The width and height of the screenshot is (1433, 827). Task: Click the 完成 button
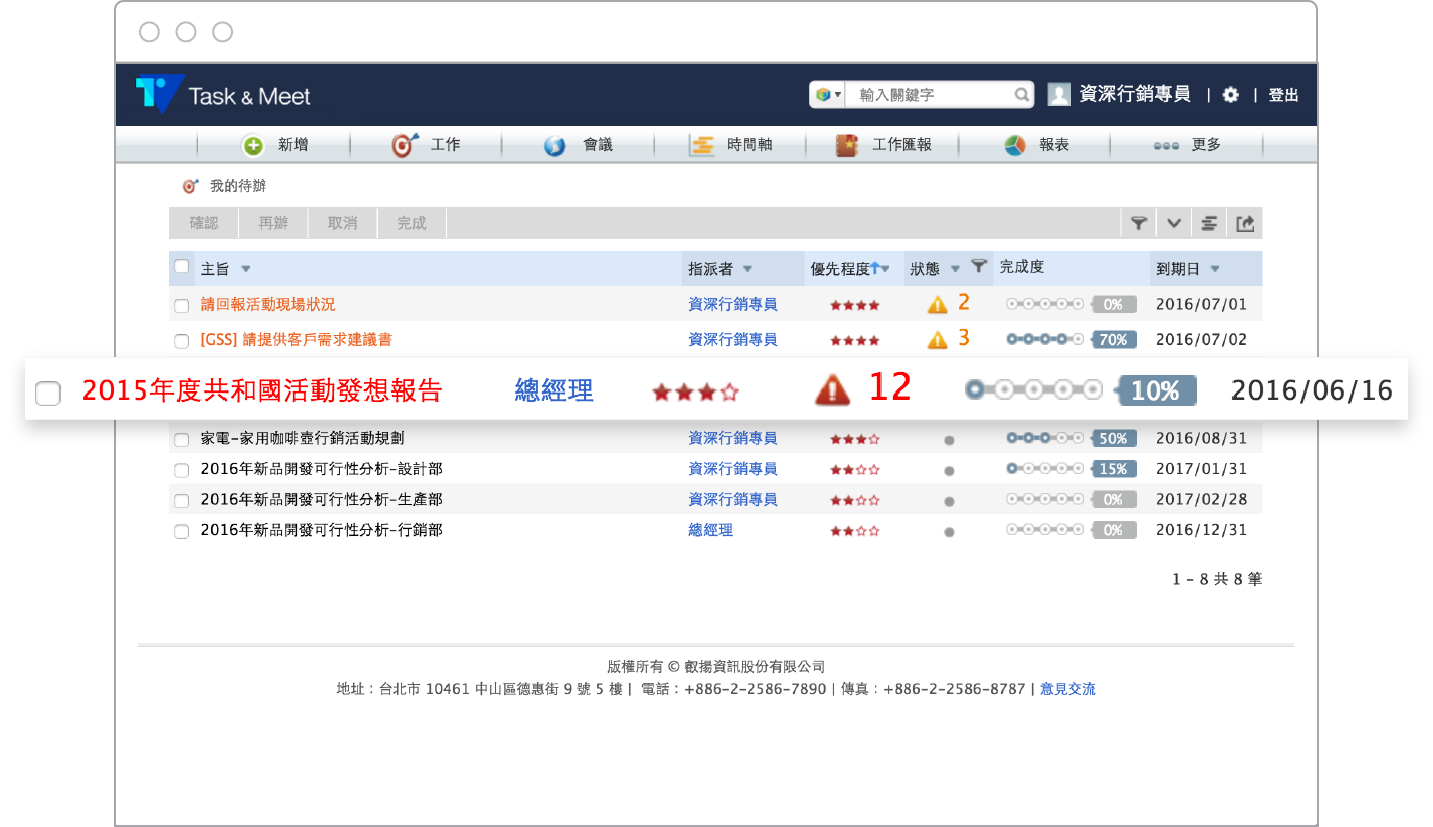click(x=412, y=223)
